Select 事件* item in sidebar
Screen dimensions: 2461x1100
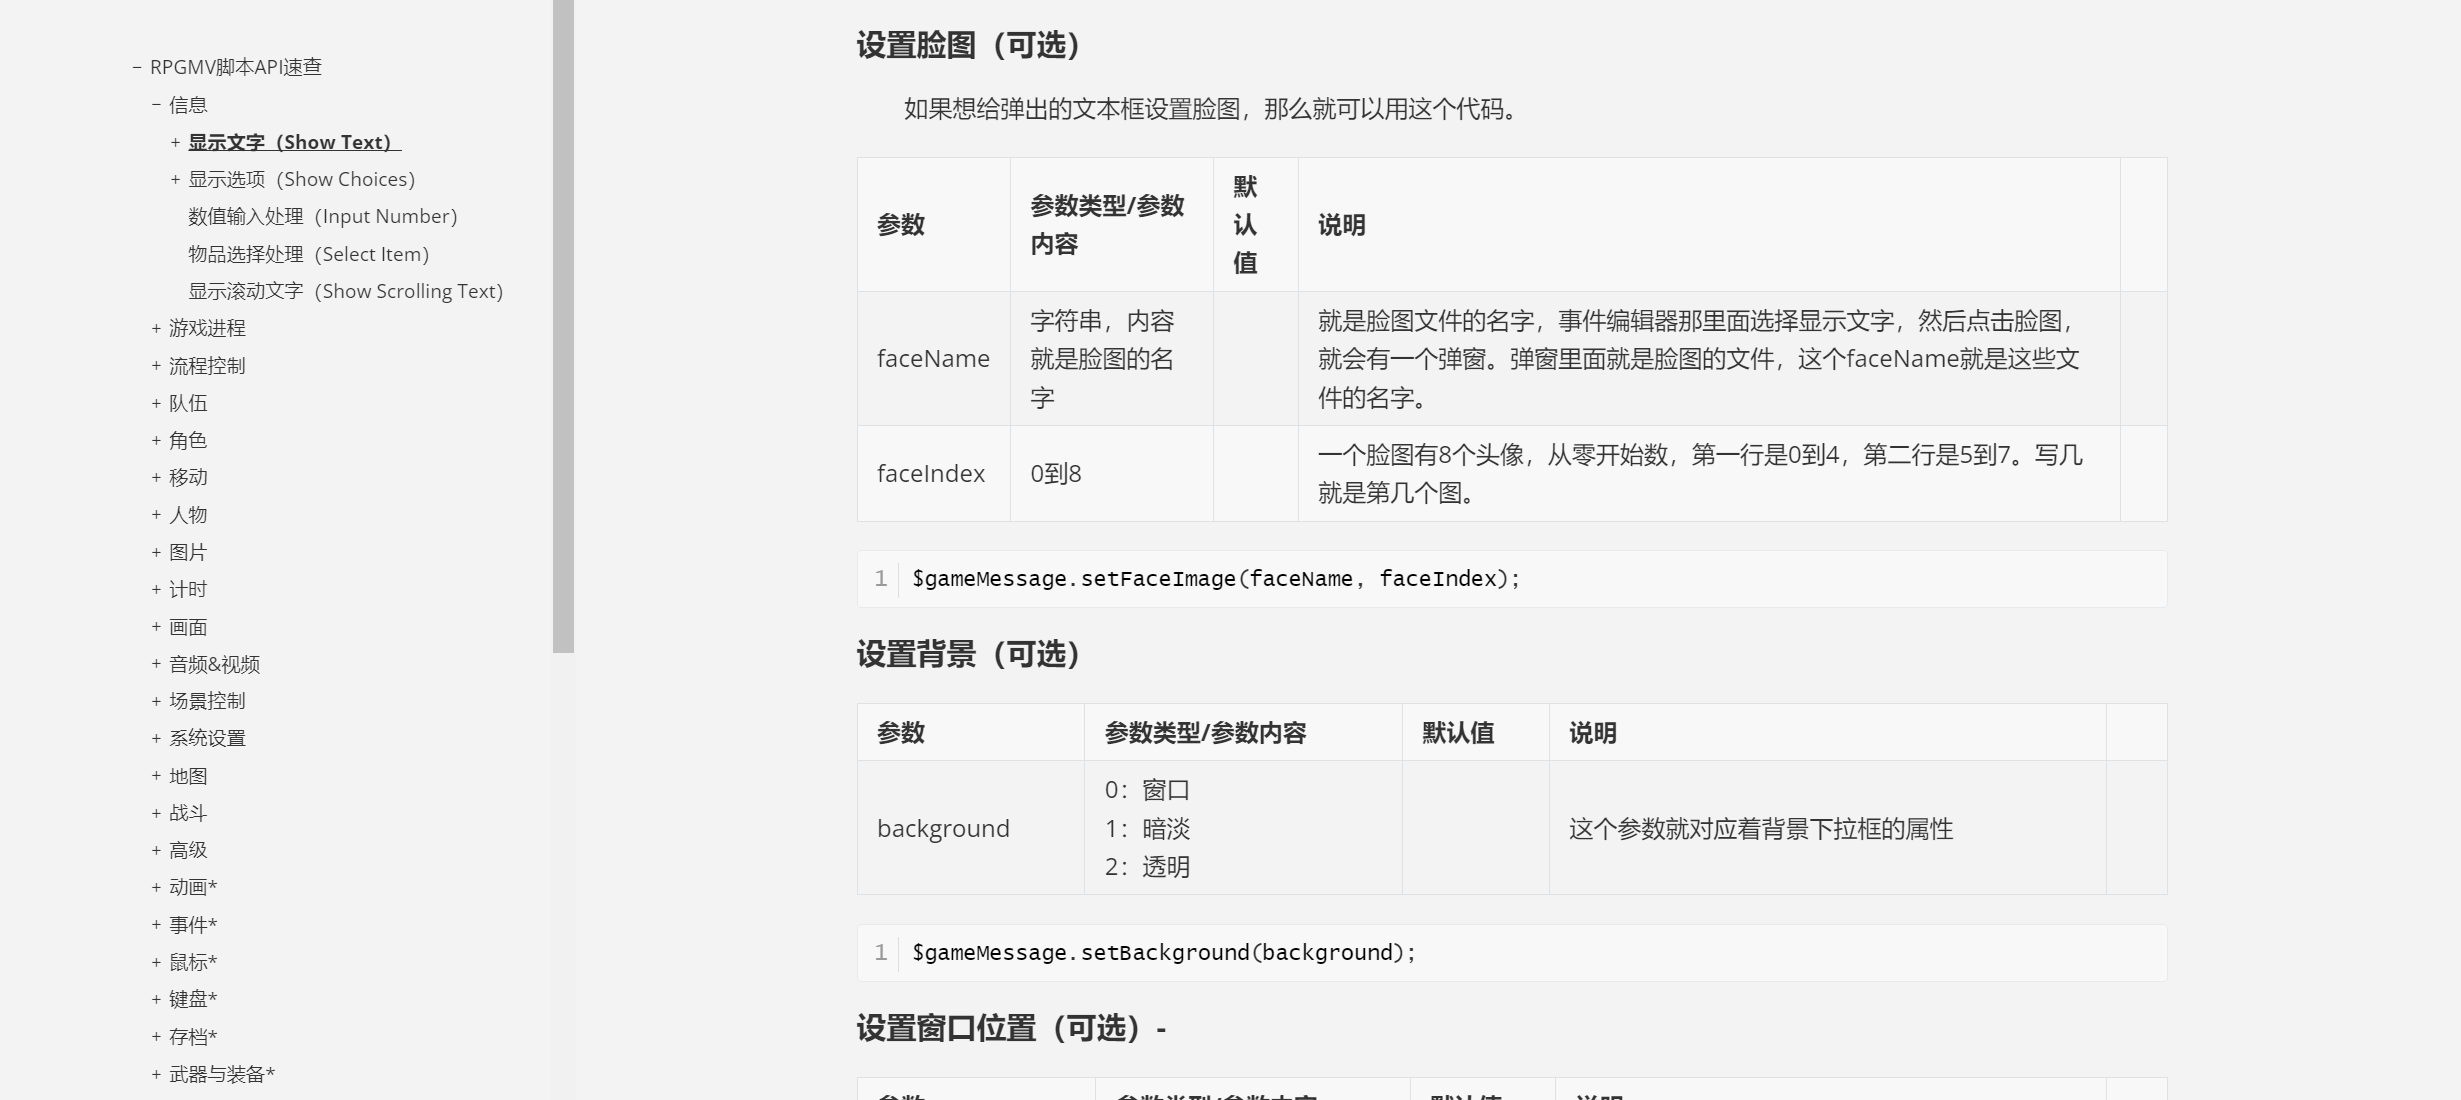(193, 925)
